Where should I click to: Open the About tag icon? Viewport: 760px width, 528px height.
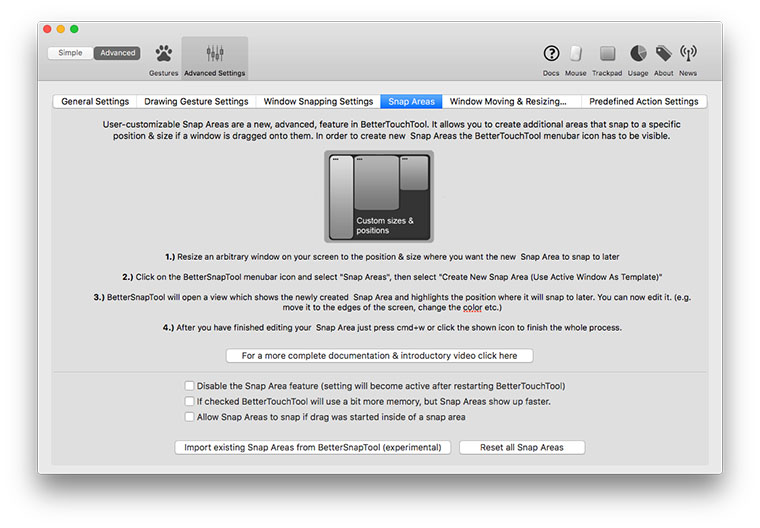[663, 53]
